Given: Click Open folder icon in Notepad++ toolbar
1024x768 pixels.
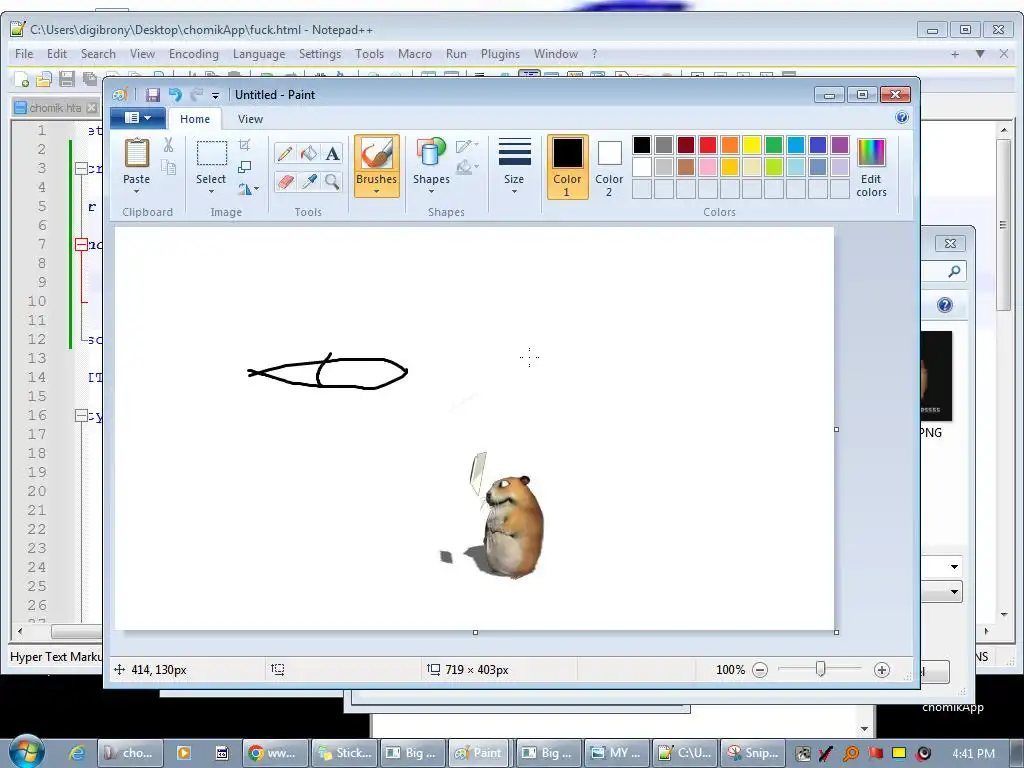Looking at the screenshot, I should [x=44, y=80].
